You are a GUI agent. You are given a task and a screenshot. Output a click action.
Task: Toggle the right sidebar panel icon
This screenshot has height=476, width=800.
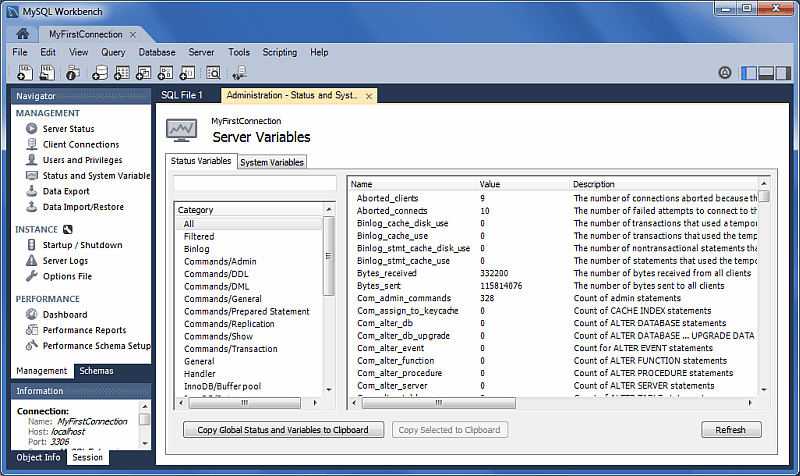(783, 73)
